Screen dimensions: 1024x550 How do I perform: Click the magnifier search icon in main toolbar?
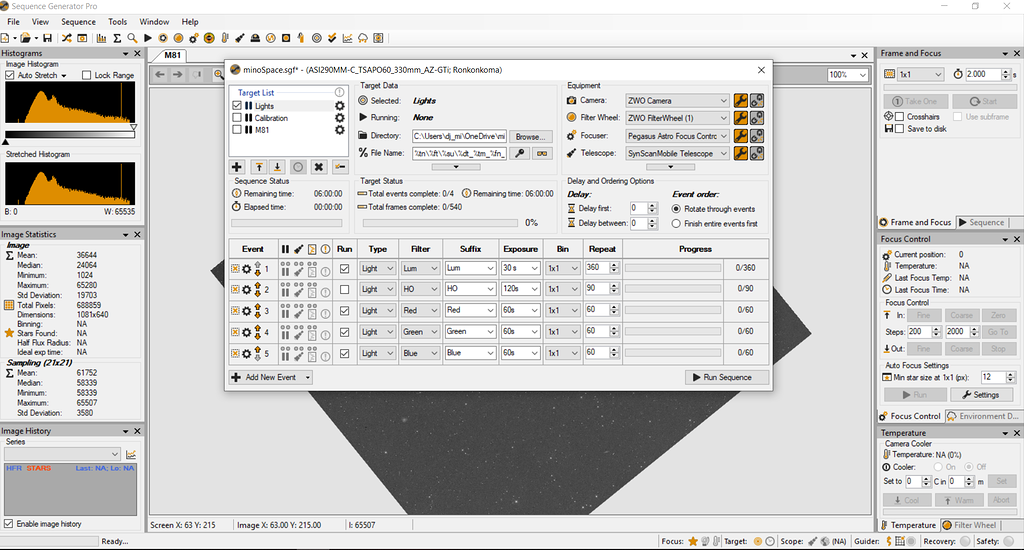tap(133, 39)
